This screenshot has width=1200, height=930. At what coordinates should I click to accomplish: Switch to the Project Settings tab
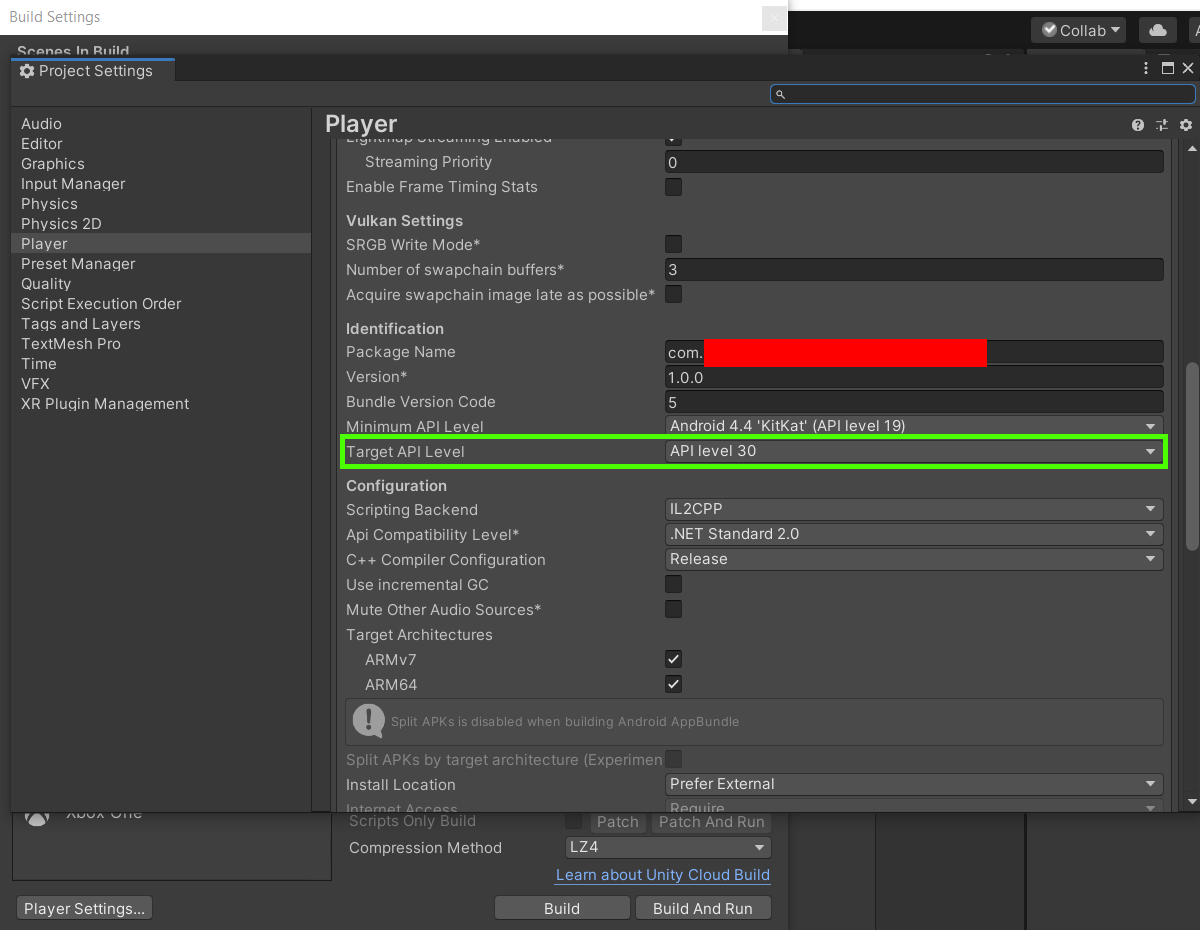click(93, 71)
